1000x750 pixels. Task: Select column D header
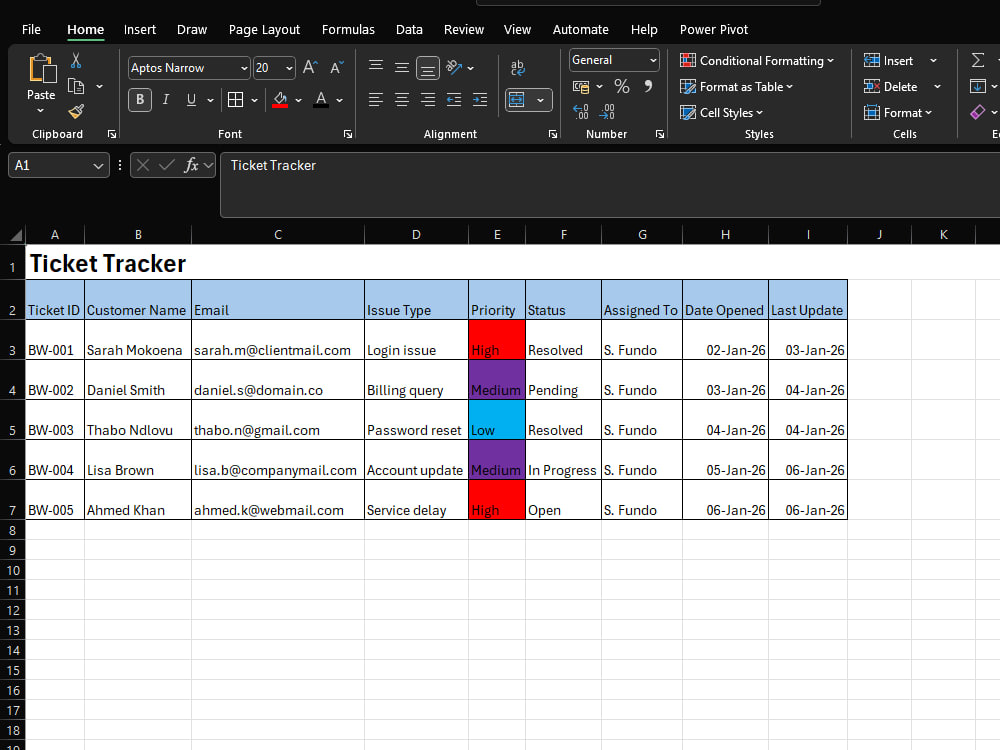click(416, 235)
